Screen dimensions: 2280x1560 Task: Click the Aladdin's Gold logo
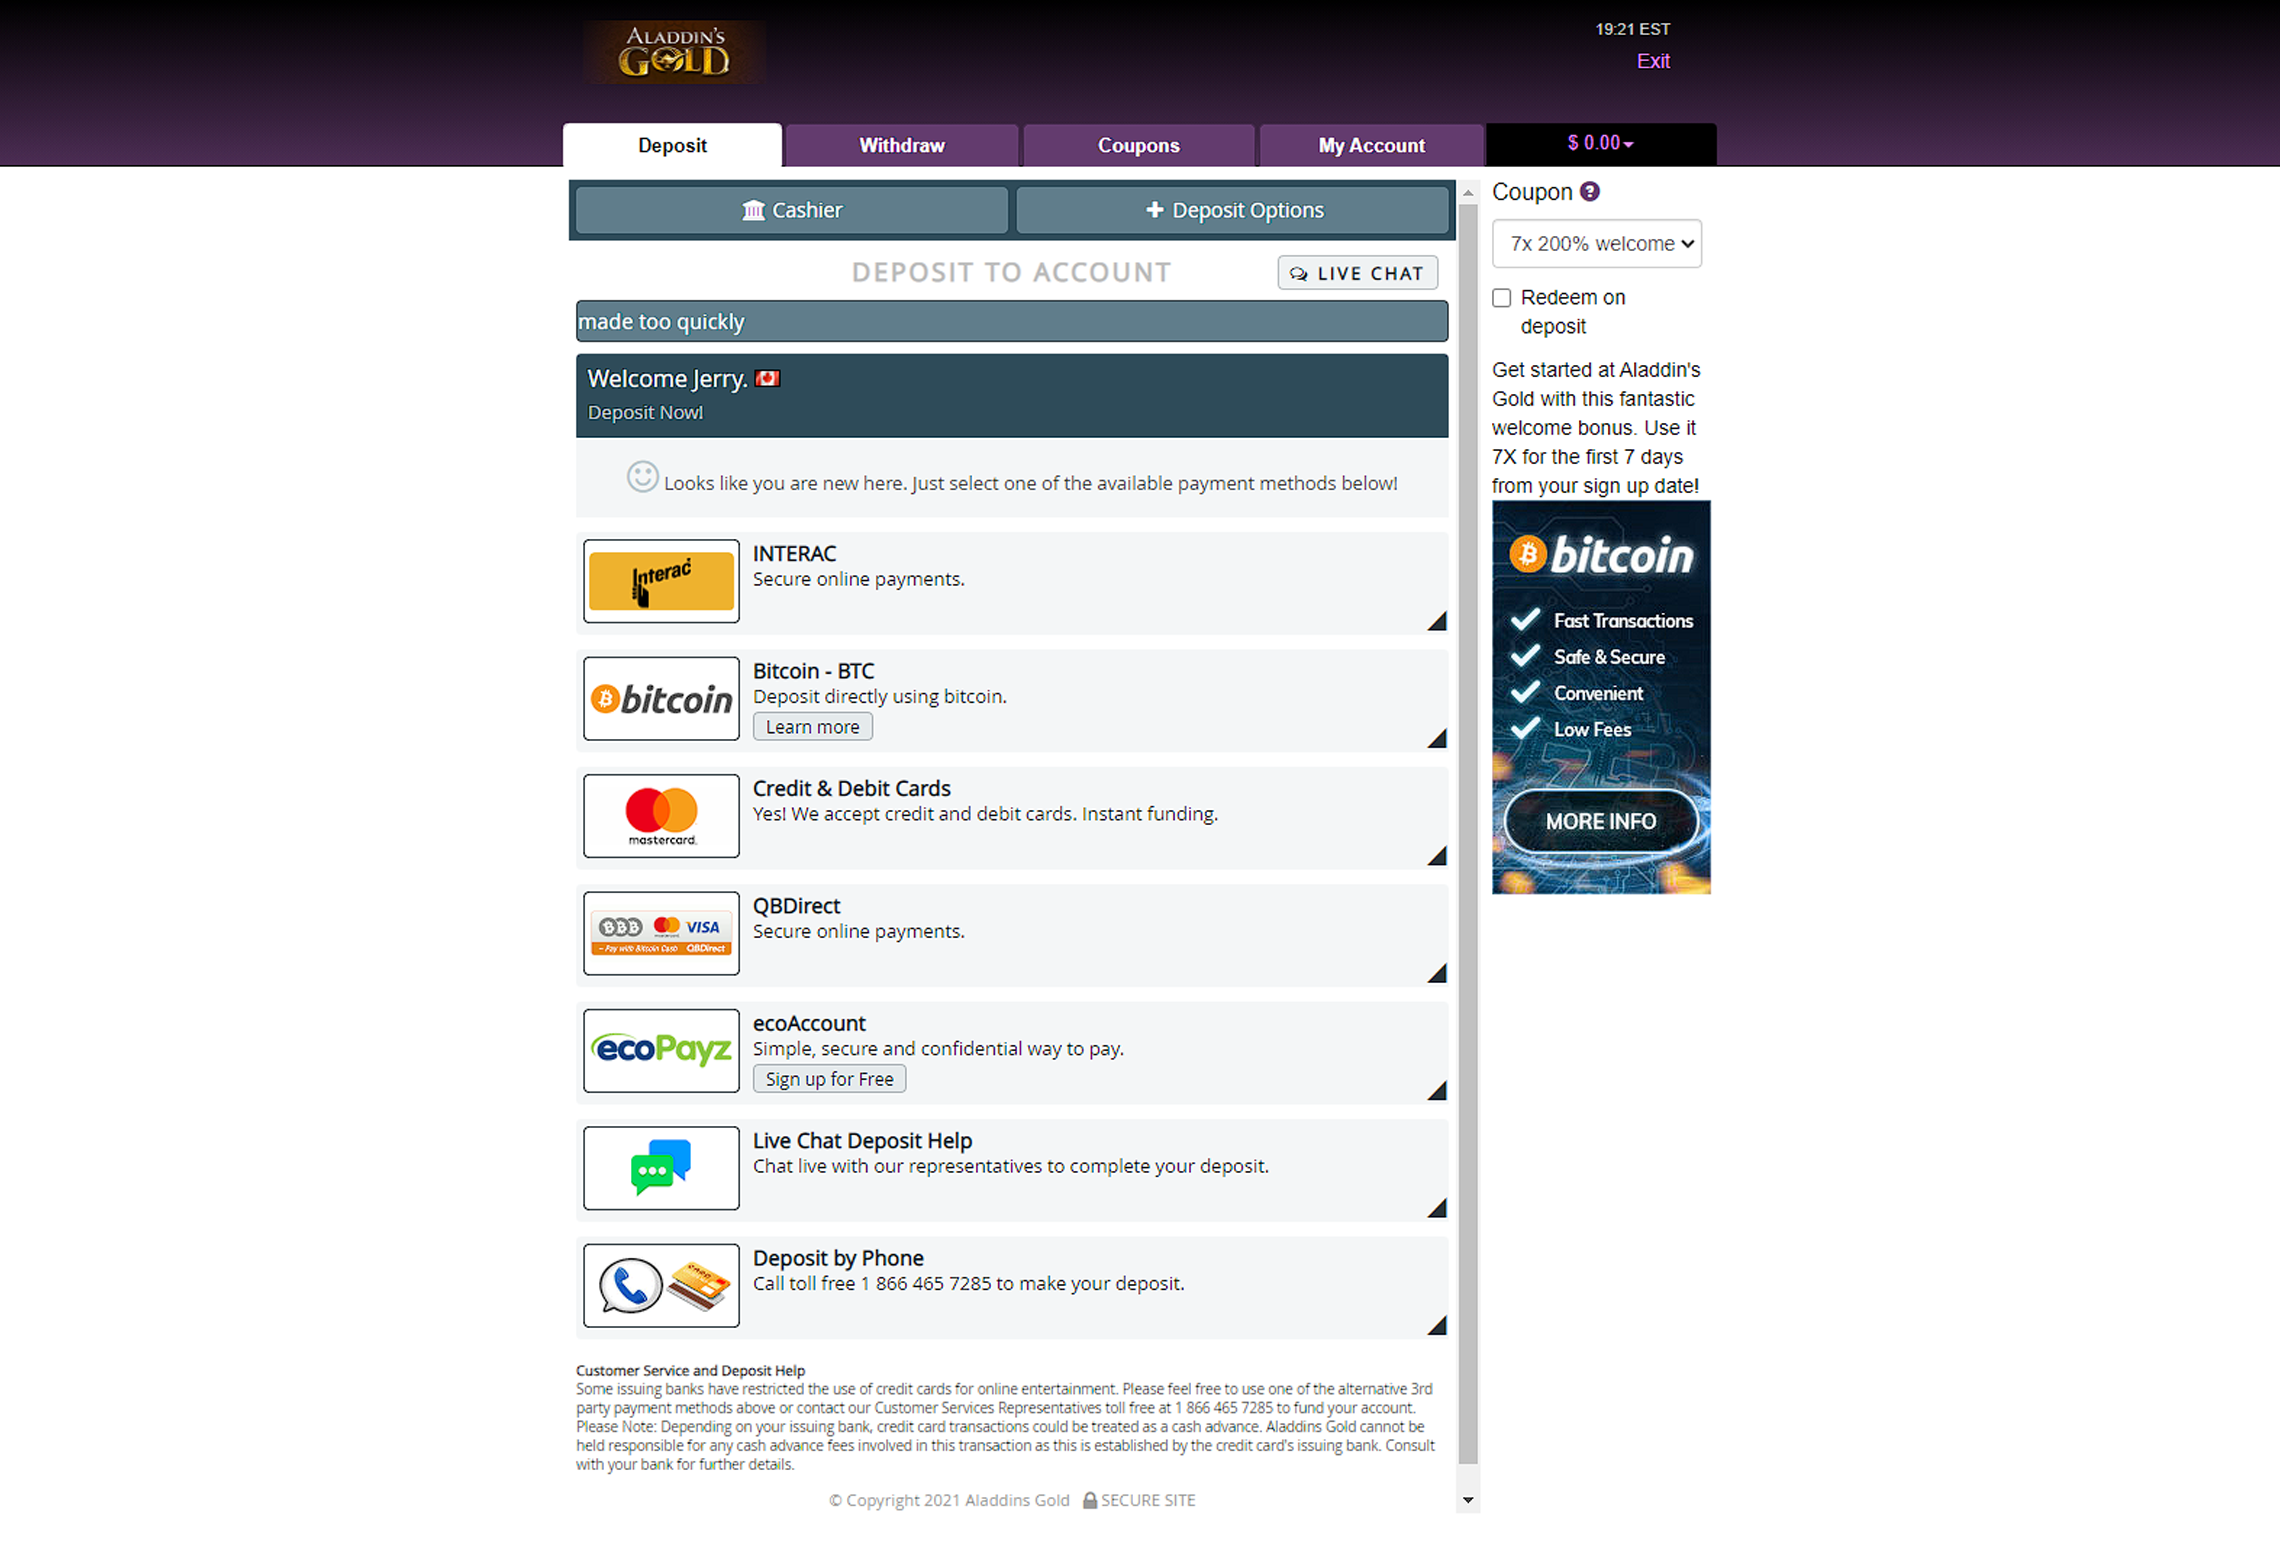(x=674, y=52)
